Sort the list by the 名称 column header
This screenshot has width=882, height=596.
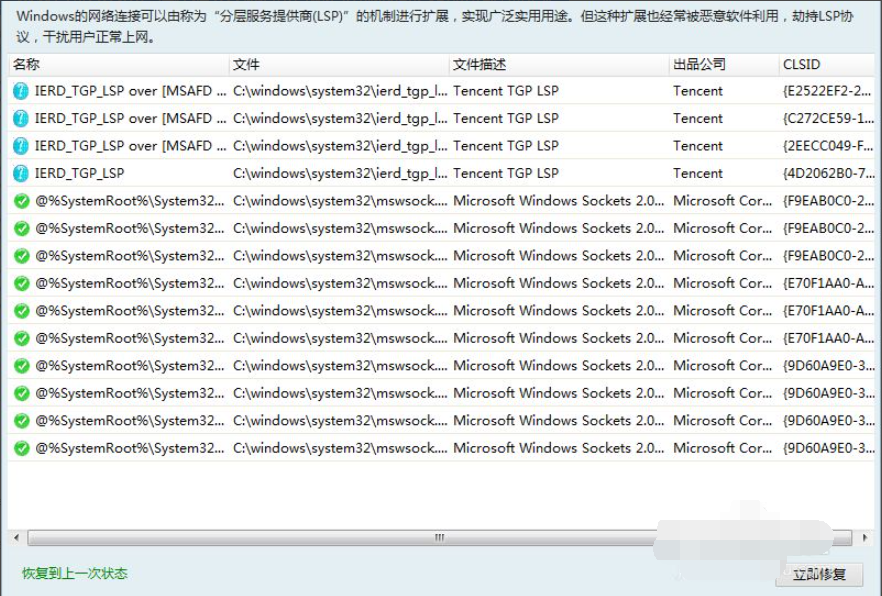point(27,65)
